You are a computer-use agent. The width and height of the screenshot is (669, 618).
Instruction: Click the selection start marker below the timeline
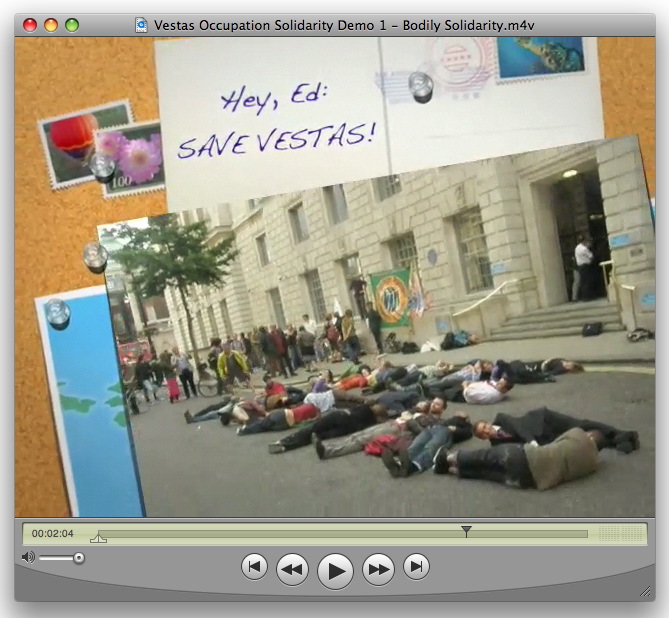point(99,538)
